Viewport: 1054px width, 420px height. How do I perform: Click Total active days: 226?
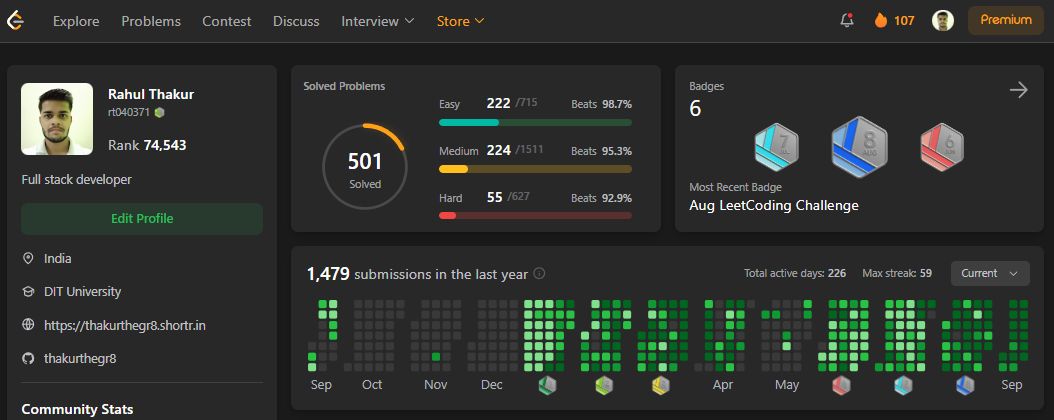tap(795, 274)
